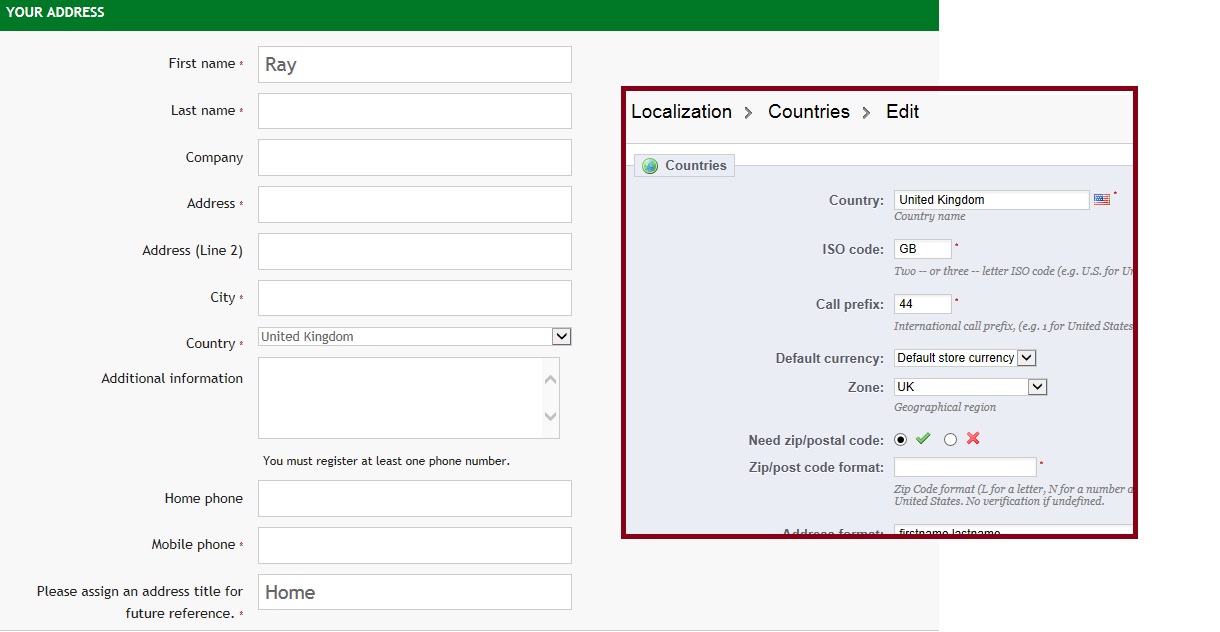Viewport: 1220px width, 632px height.
Task: Click the Address (Line 2) field
Action: pos(414,251)
